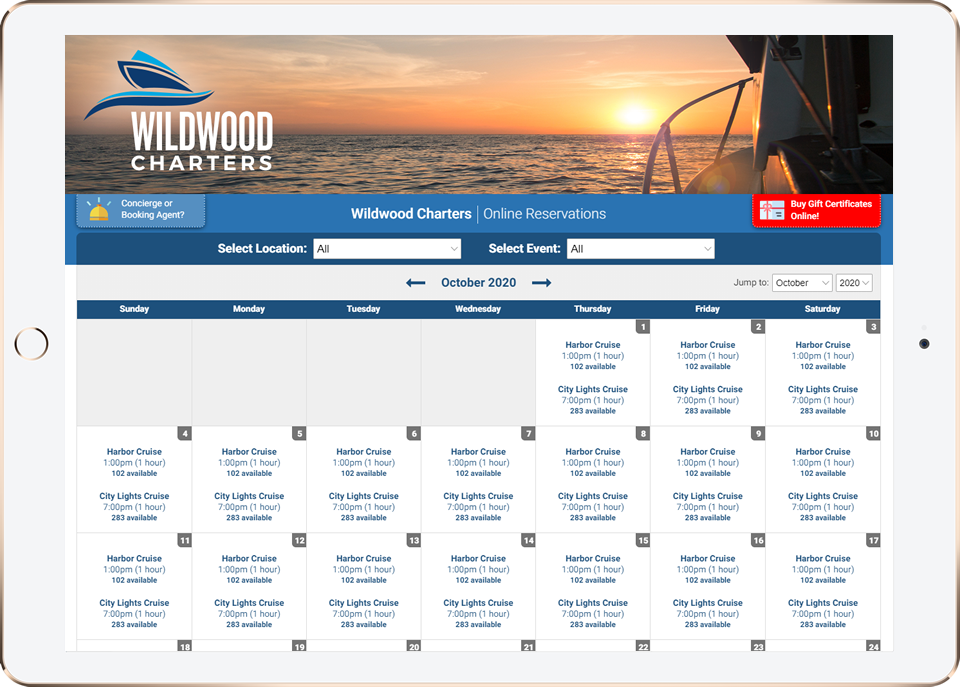Image resolution: width=960 pixels, height=687 pixels.
Task: Select the Harbor Cruise on October 8
Action: 592,451
